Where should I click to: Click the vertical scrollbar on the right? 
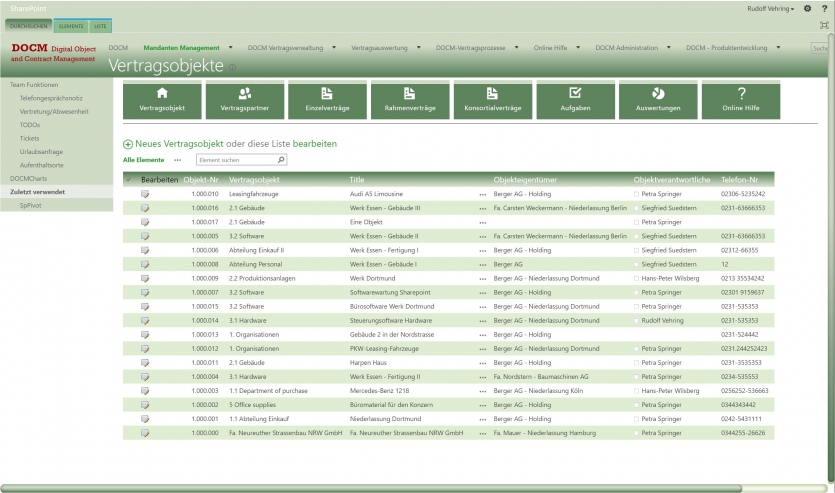831,256
